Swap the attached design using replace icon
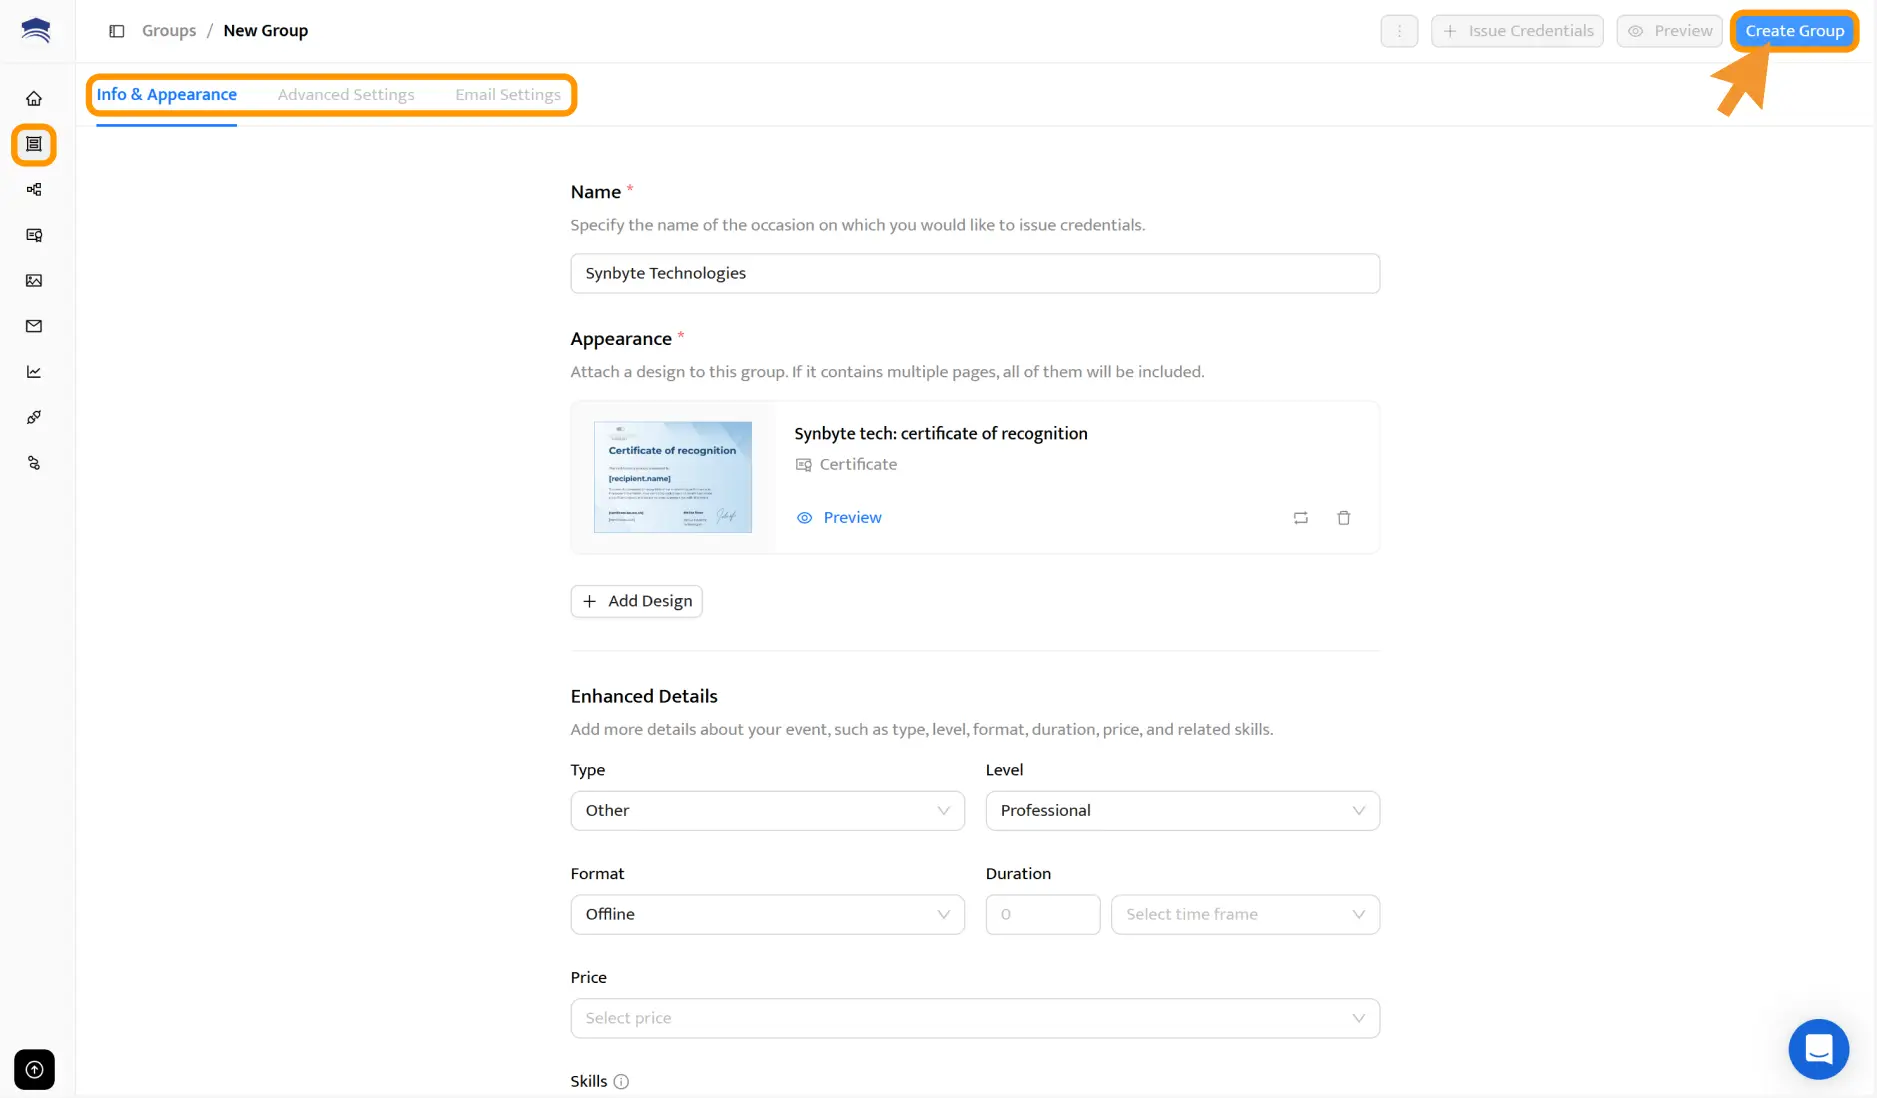 tap(1299, 518)
